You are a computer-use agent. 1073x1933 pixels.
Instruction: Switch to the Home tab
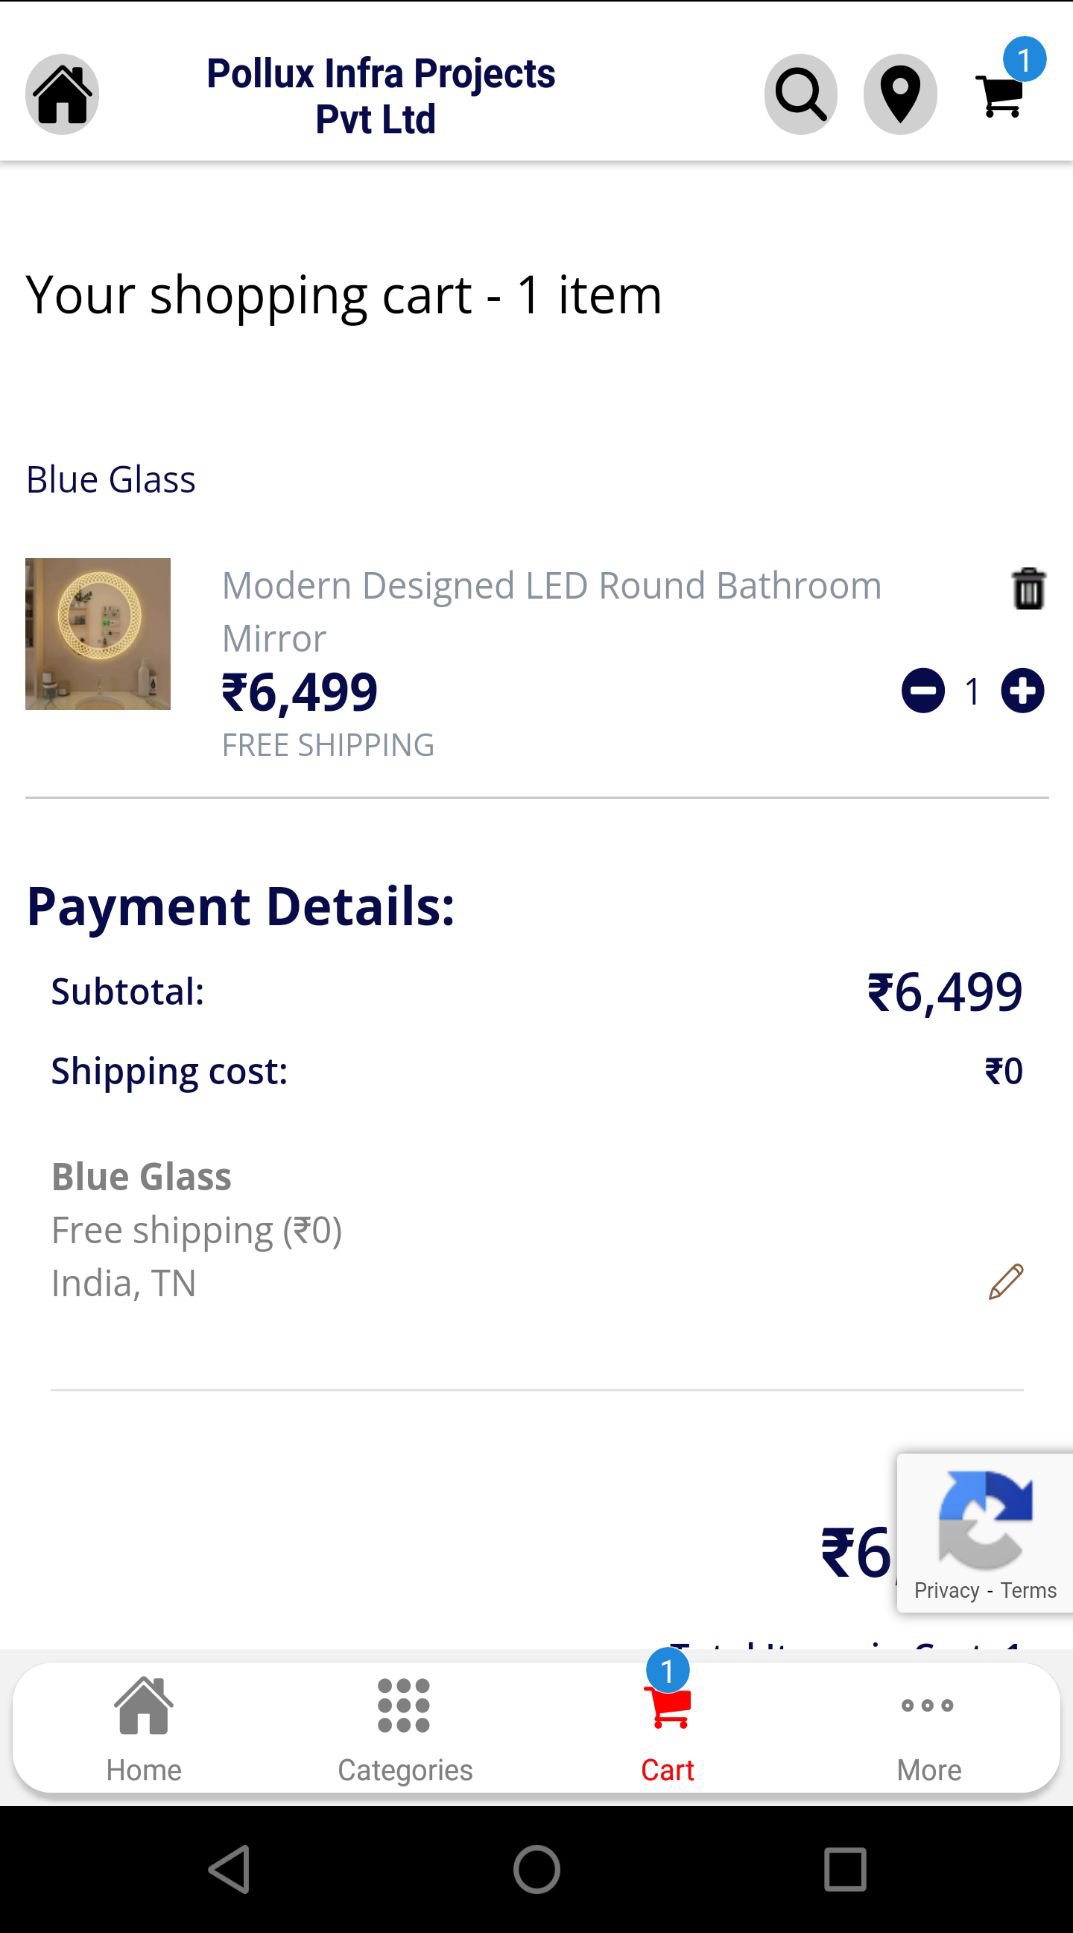144,1729
